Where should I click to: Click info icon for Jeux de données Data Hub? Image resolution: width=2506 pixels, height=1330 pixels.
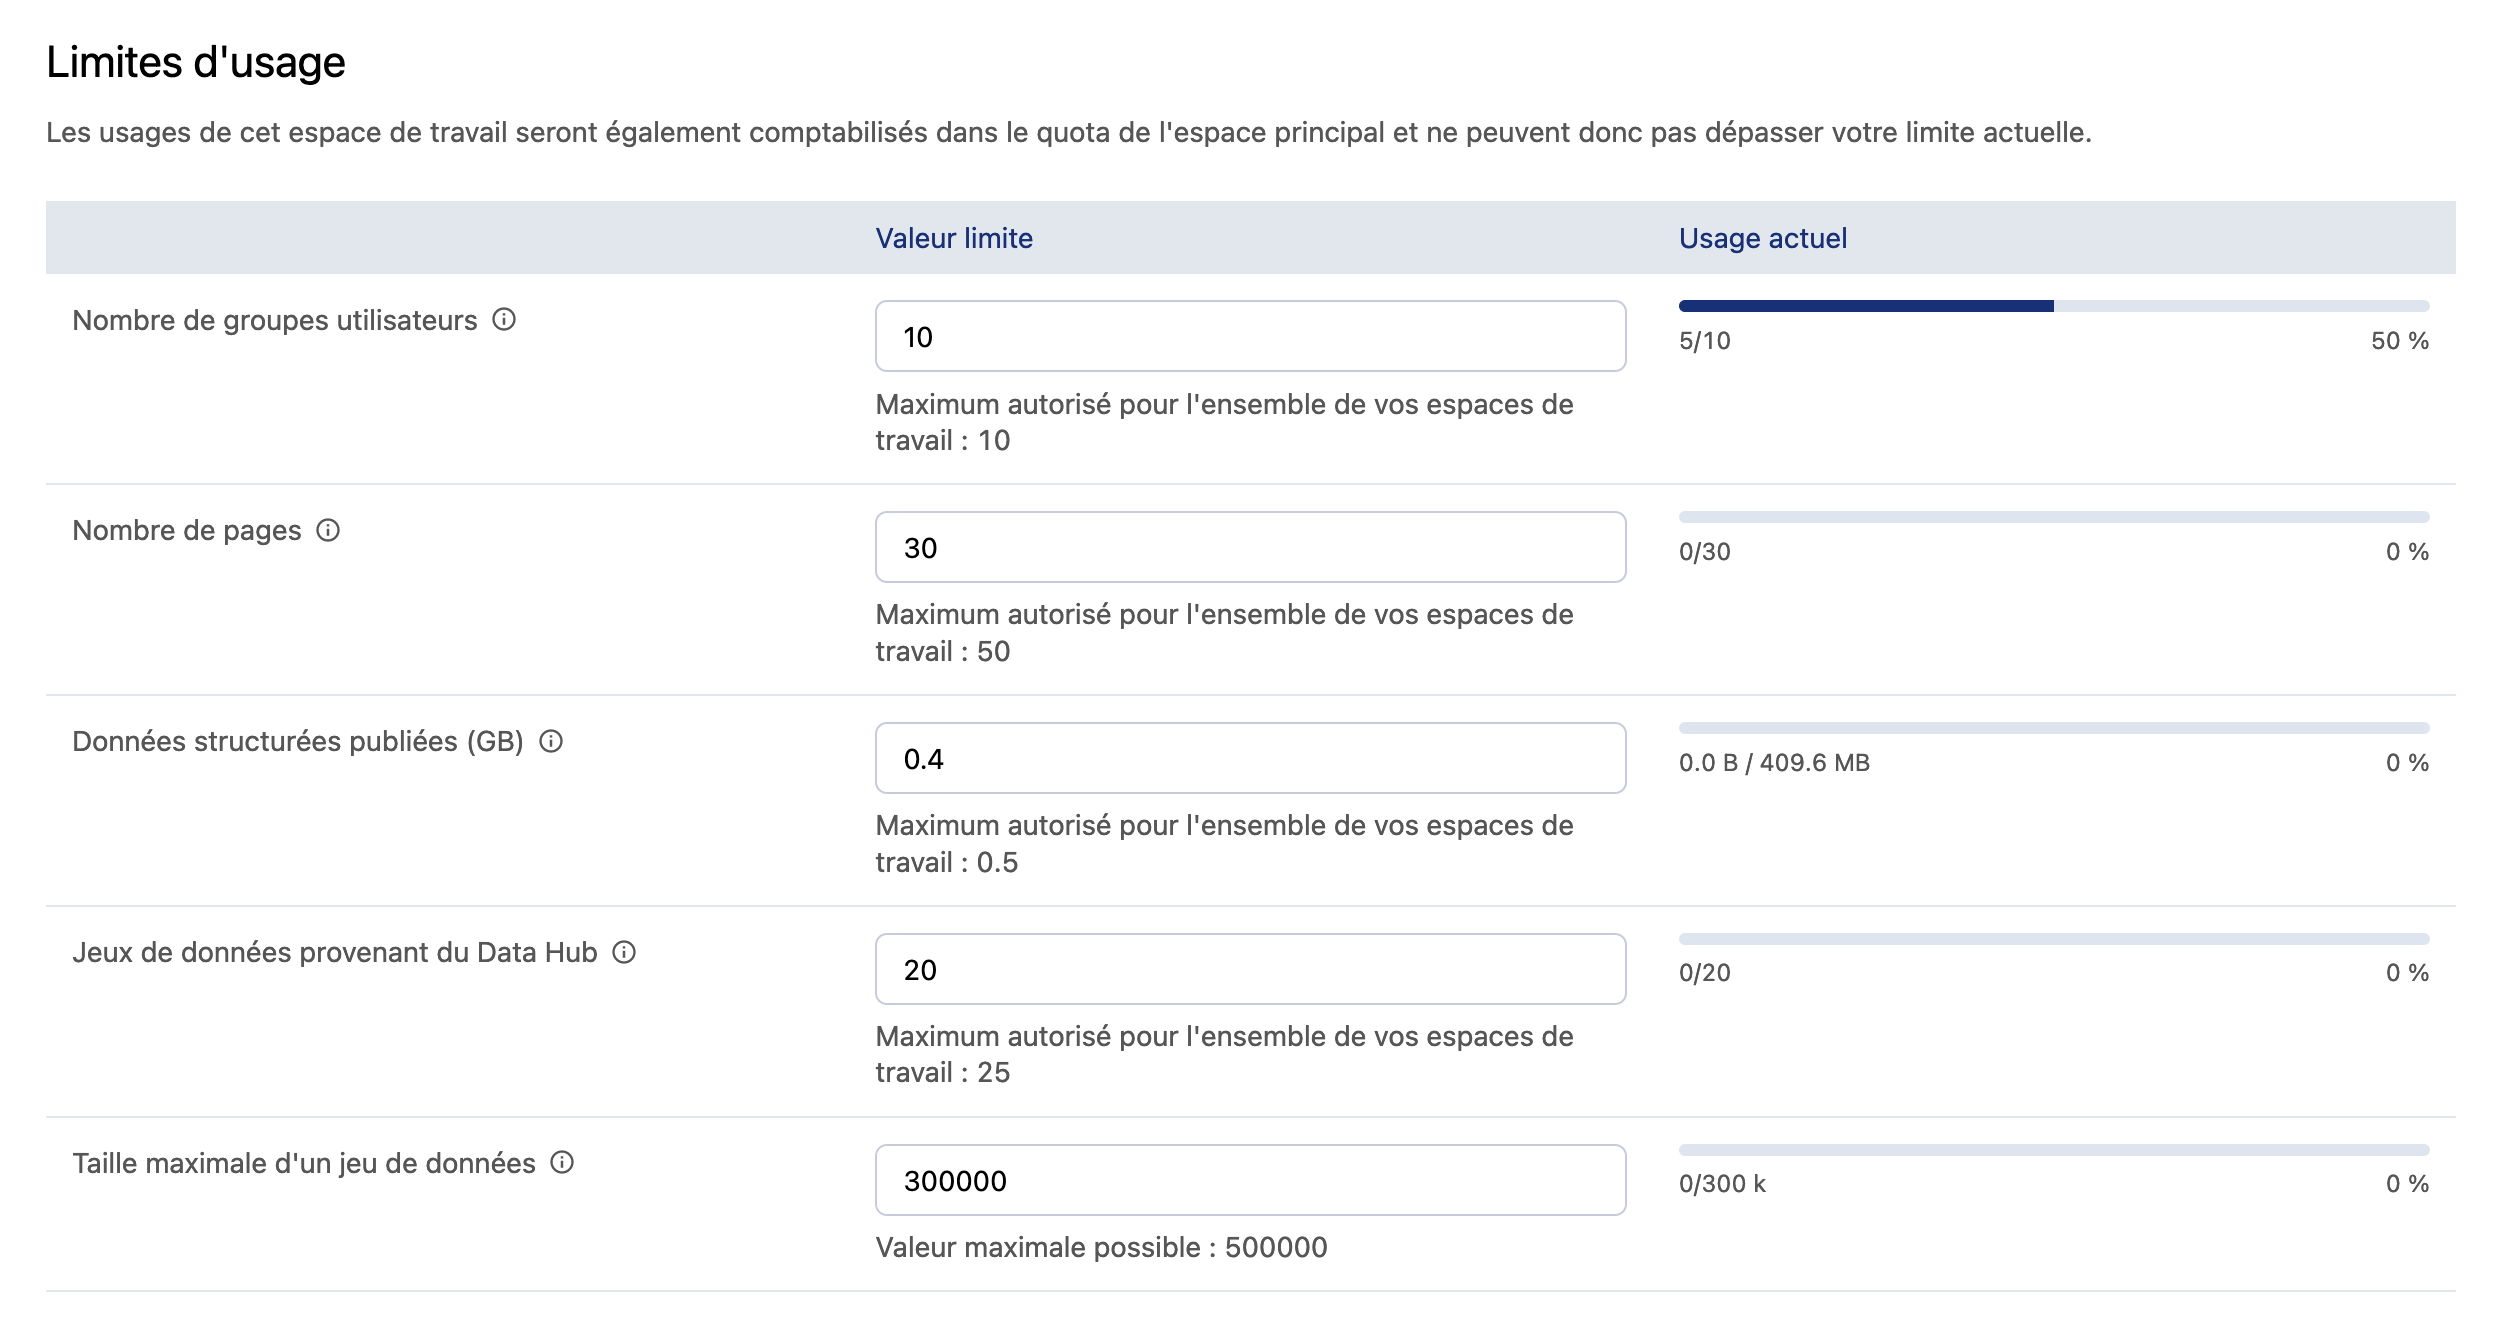tap(624, 953)
